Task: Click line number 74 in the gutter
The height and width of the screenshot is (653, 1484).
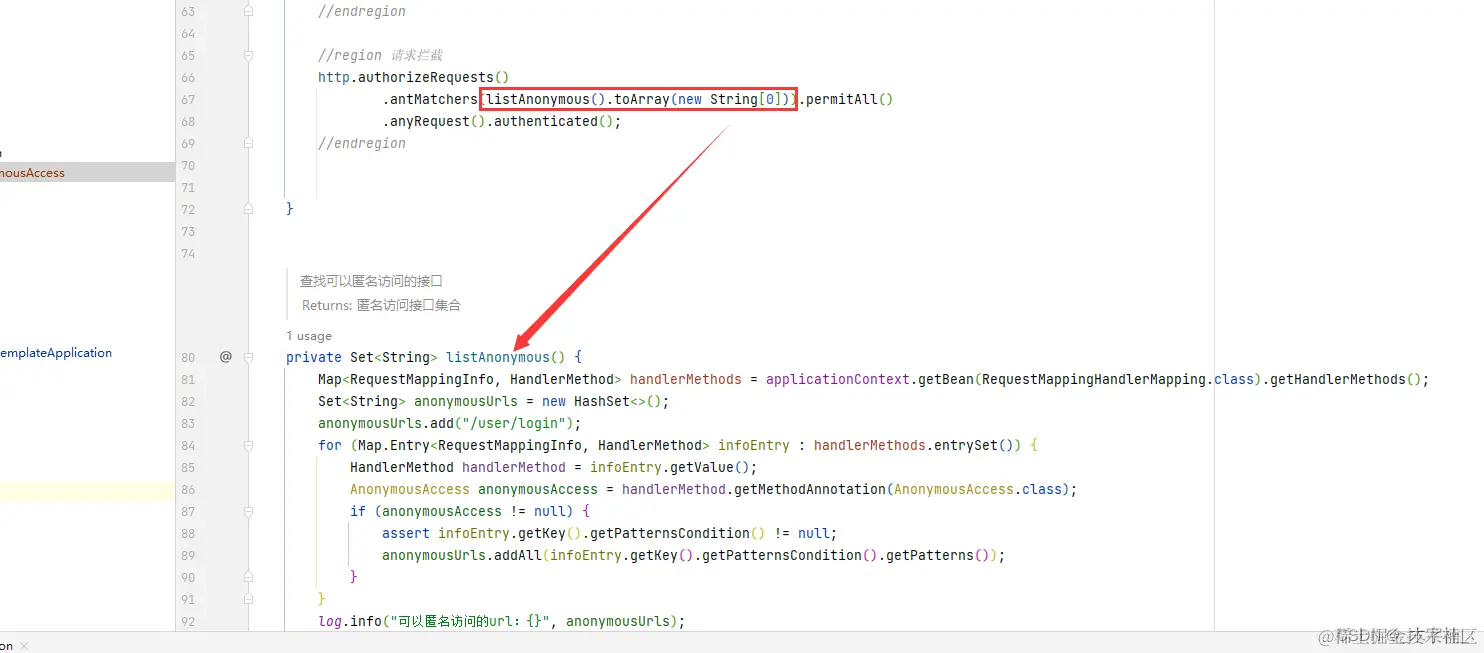Action: pos(188,253)
